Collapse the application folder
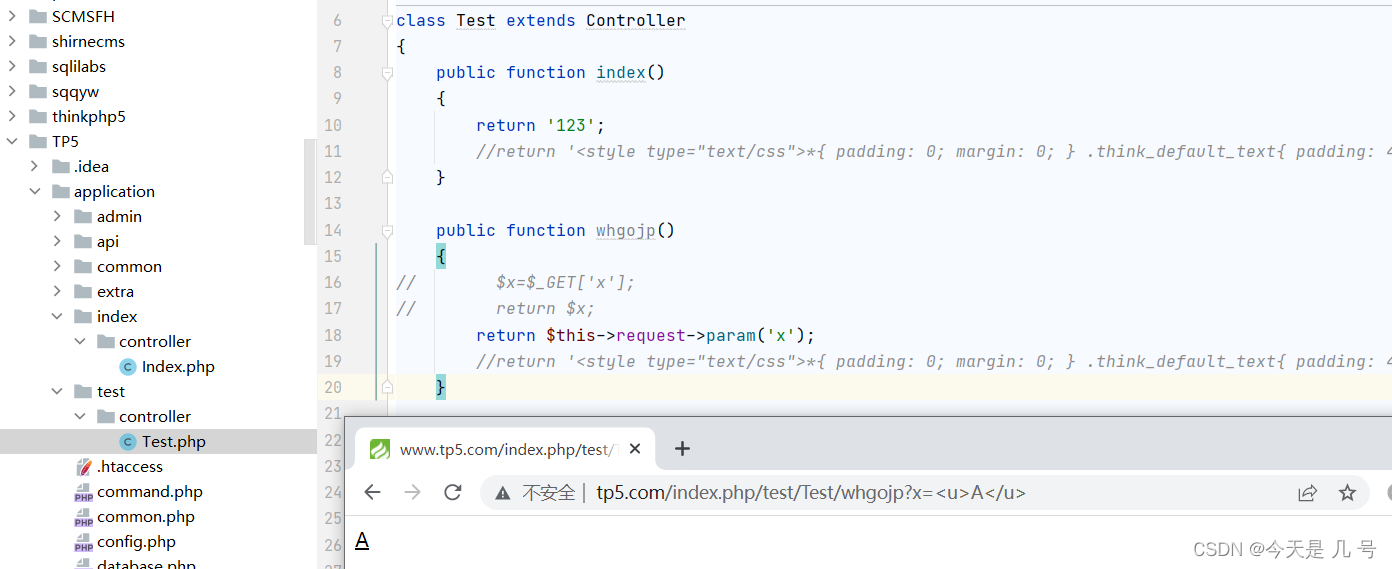This screenshot has width=1392, height=569. pyautogui.click(x=35, y=192)
